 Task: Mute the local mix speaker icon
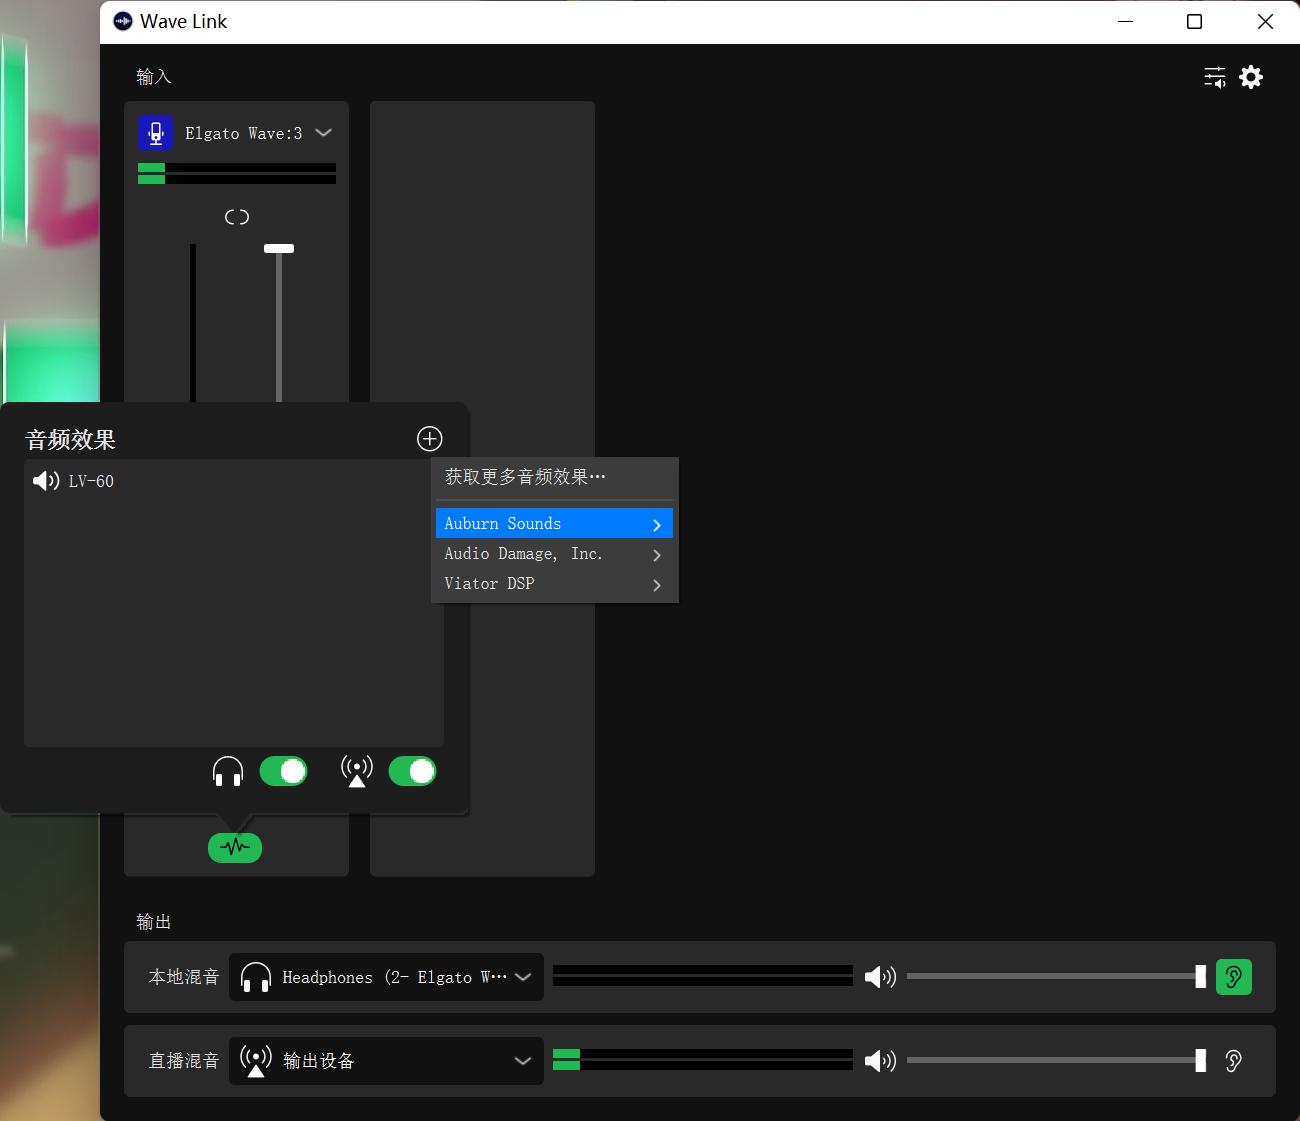point(880,977)
